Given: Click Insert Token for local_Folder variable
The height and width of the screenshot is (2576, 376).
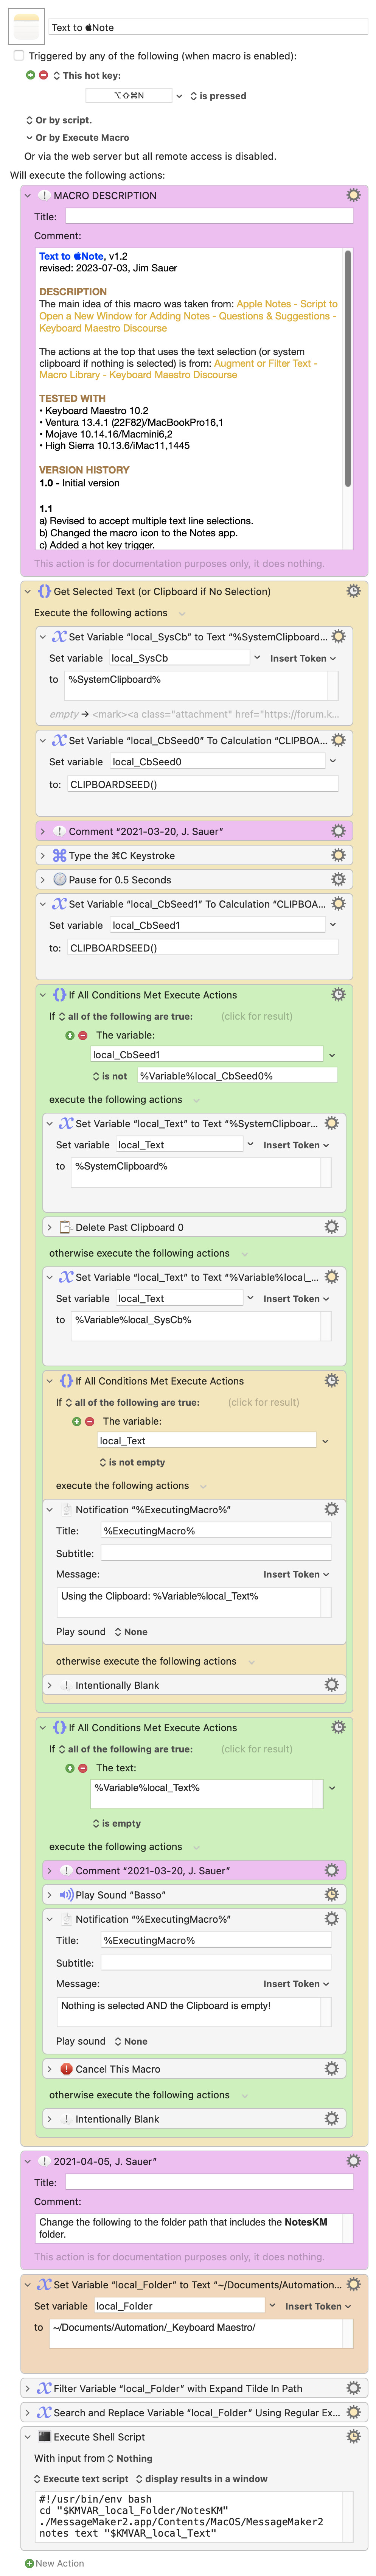Looking at the screenshot, I should coord(318,2306).
